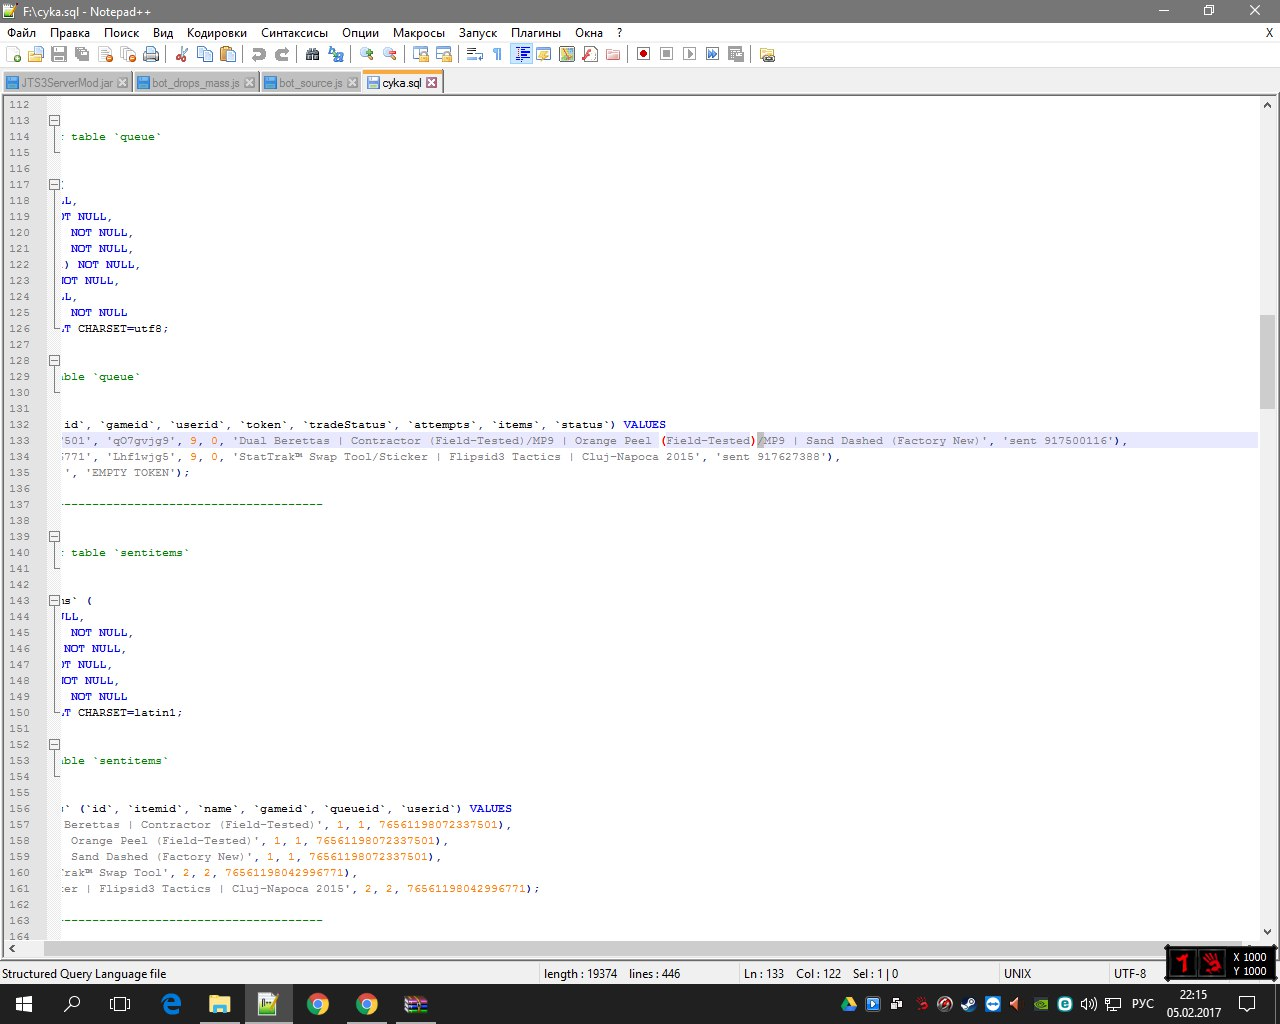Toggle show all characters (pilcrow icon)
Image resolution: width=1280 pixels, height=1024 pixels.
(x=498, y=54)
